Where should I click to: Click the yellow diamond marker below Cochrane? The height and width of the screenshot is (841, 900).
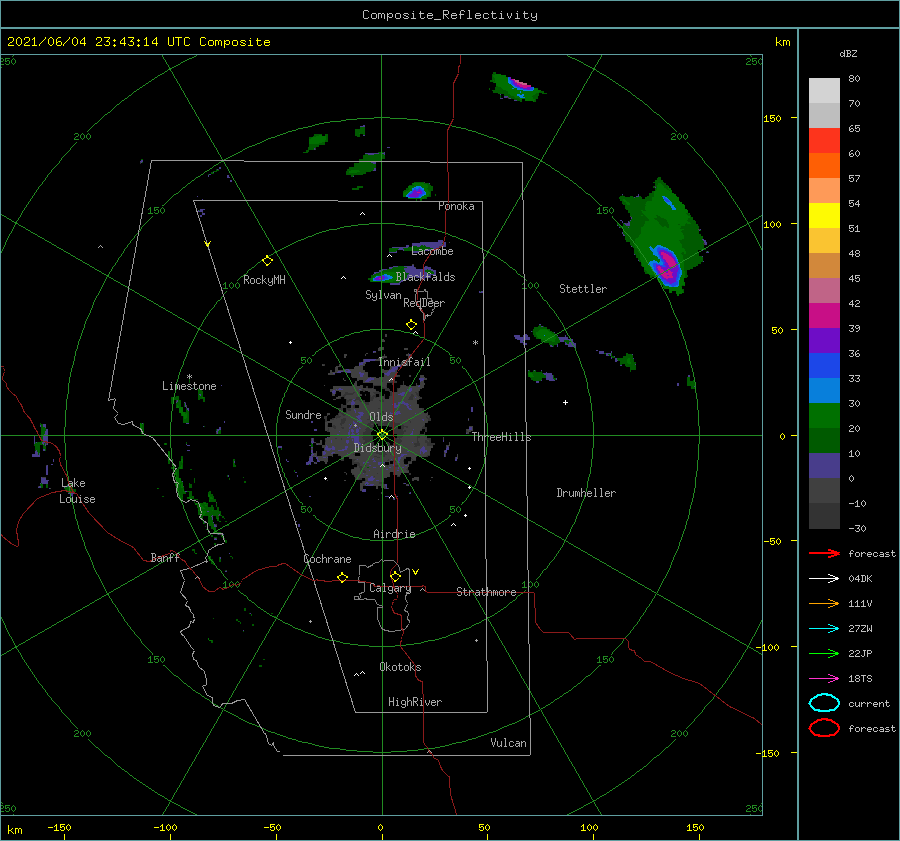tap(343, 577)
